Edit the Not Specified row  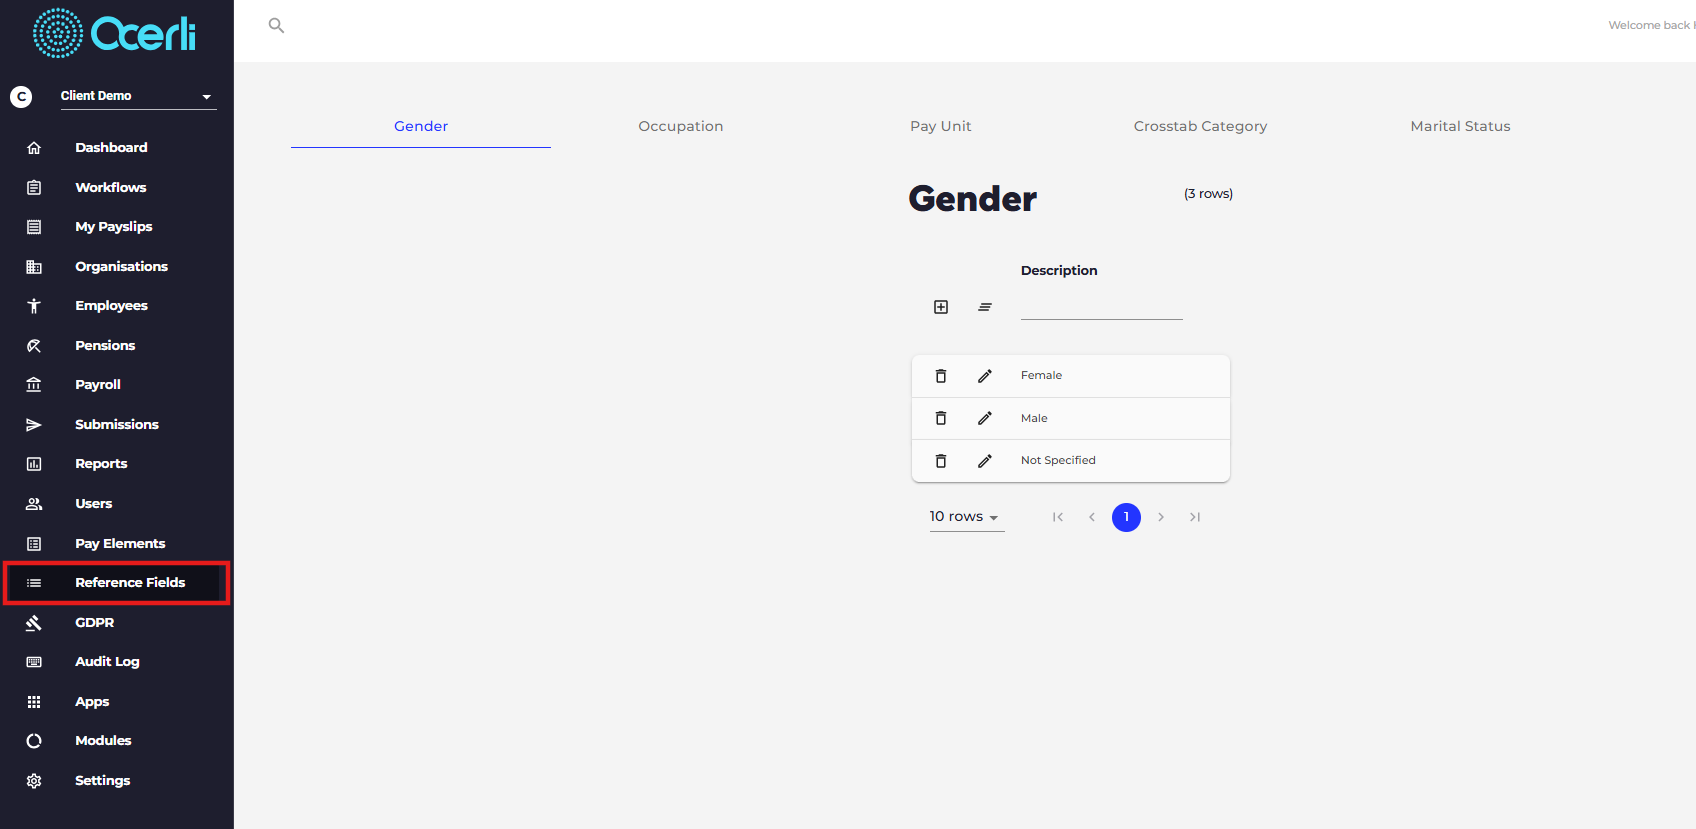[985, 461]
